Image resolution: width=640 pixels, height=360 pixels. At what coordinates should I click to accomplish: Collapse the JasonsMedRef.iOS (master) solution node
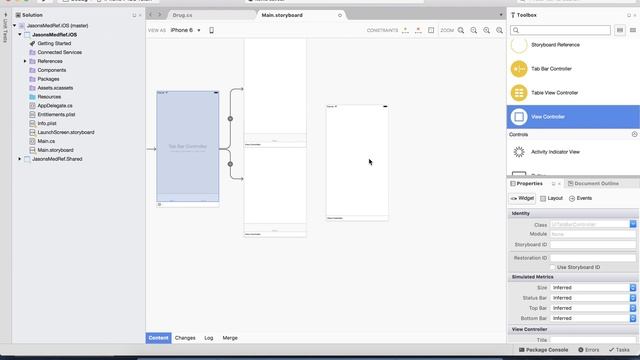coord(14,26)
